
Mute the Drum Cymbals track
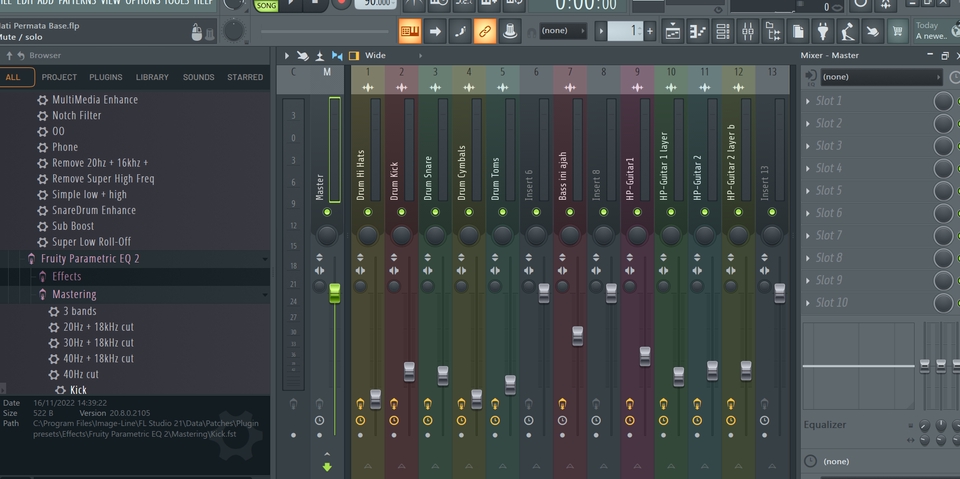469,212
